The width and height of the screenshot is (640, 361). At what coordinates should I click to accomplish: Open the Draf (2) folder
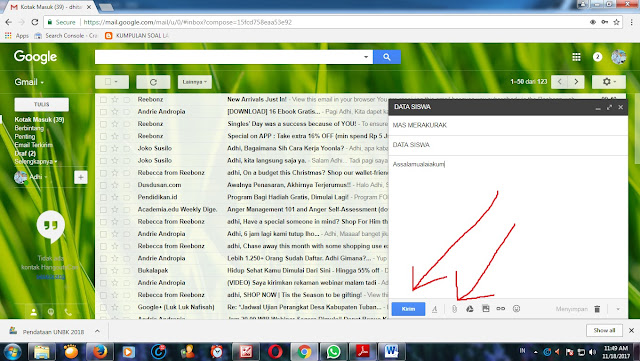click(25, 154)
